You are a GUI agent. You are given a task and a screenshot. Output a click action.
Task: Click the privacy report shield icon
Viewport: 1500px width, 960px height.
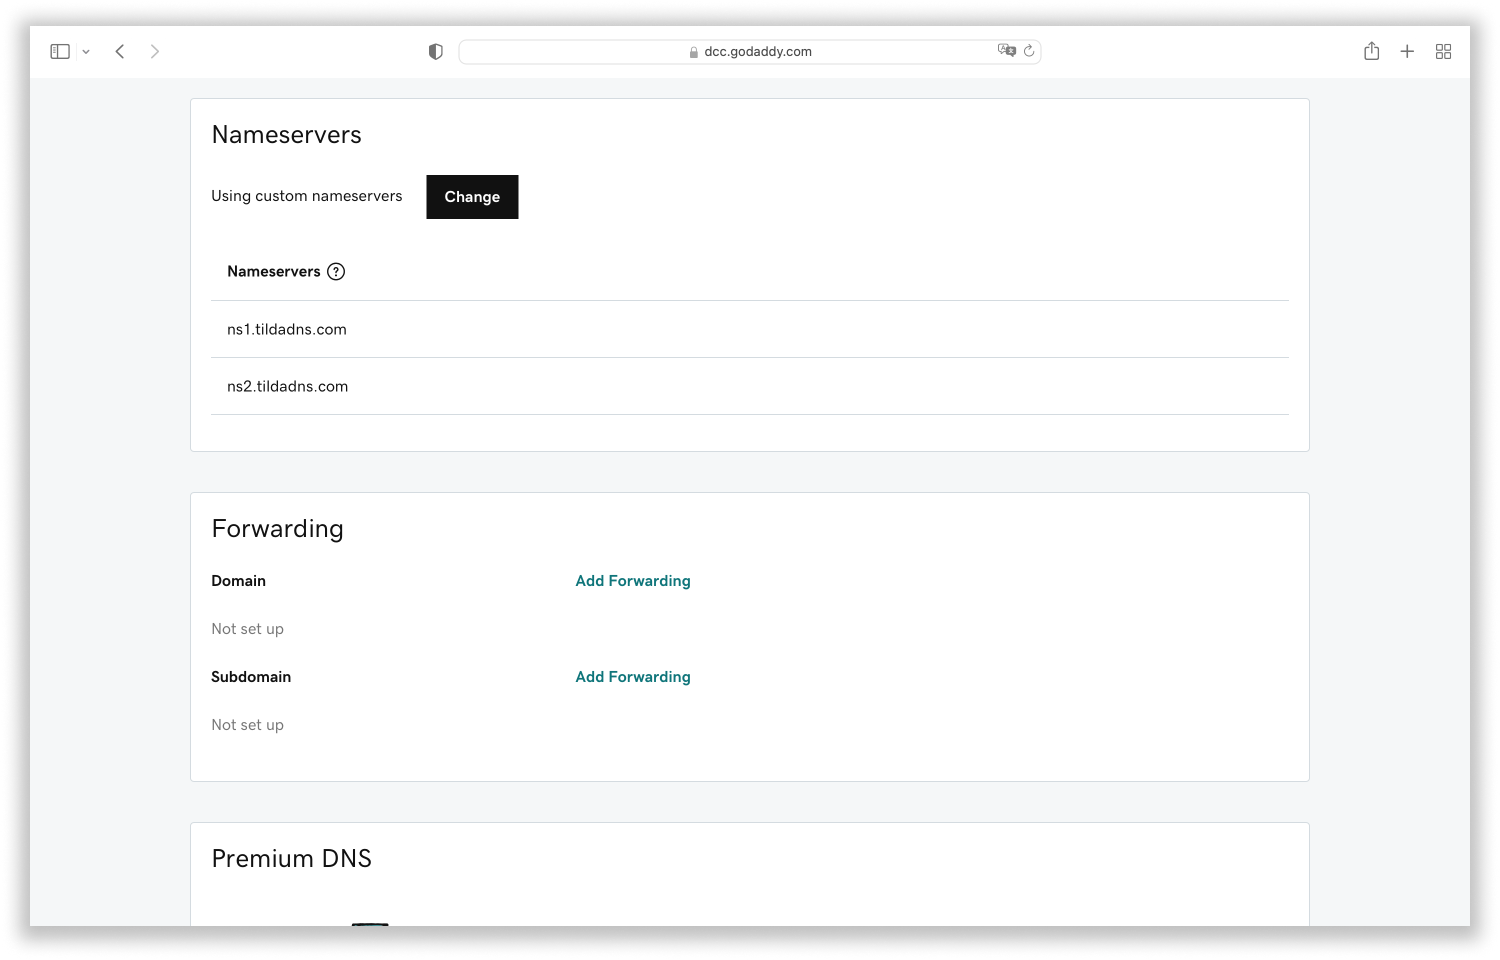(x=435, y=51)
